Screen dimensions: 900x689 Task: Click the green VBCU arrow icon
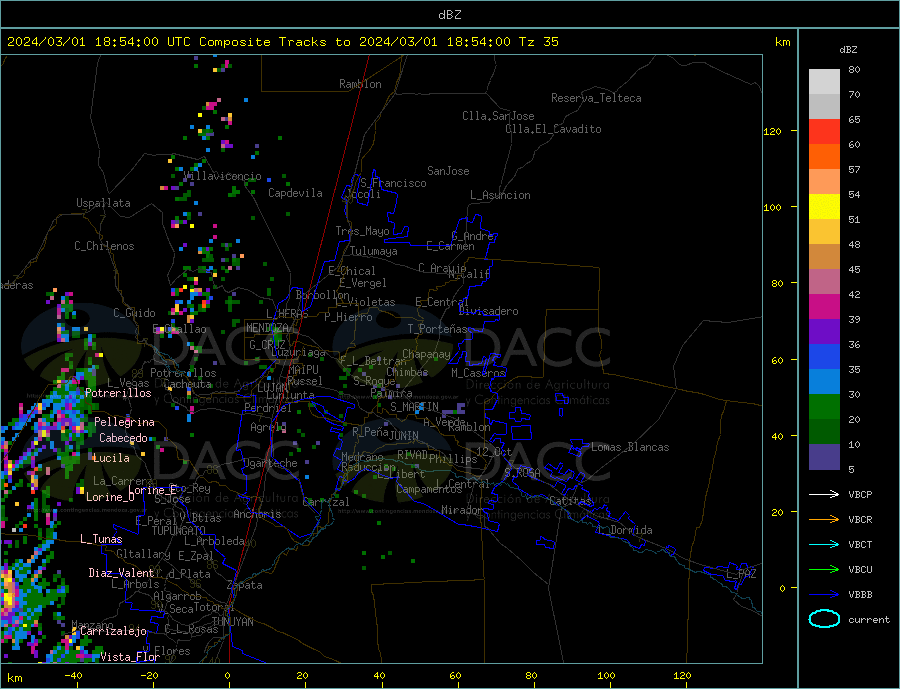(x=824, y=570)
